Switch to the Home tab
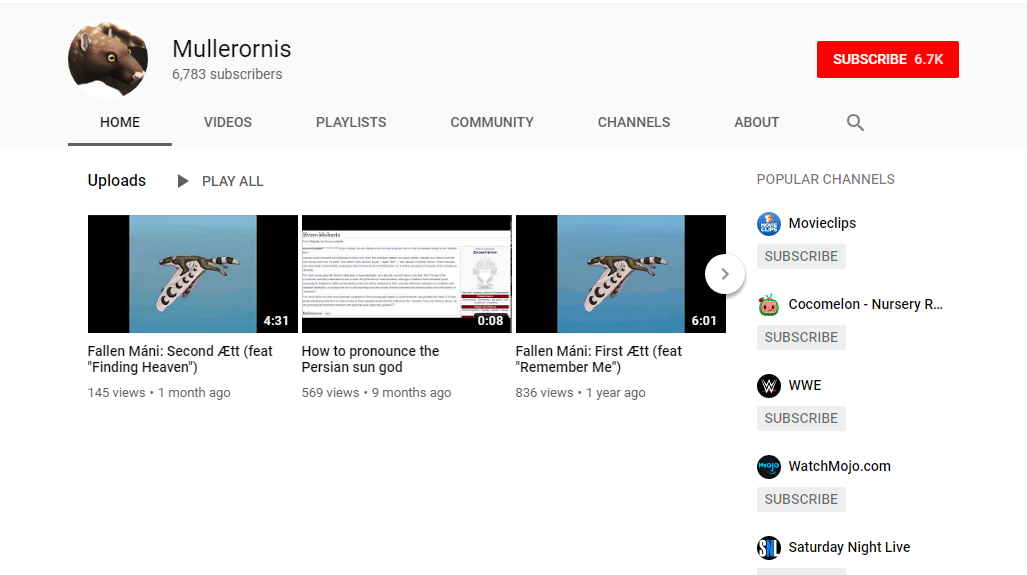Screen dimensions: 1027x575 120,122
